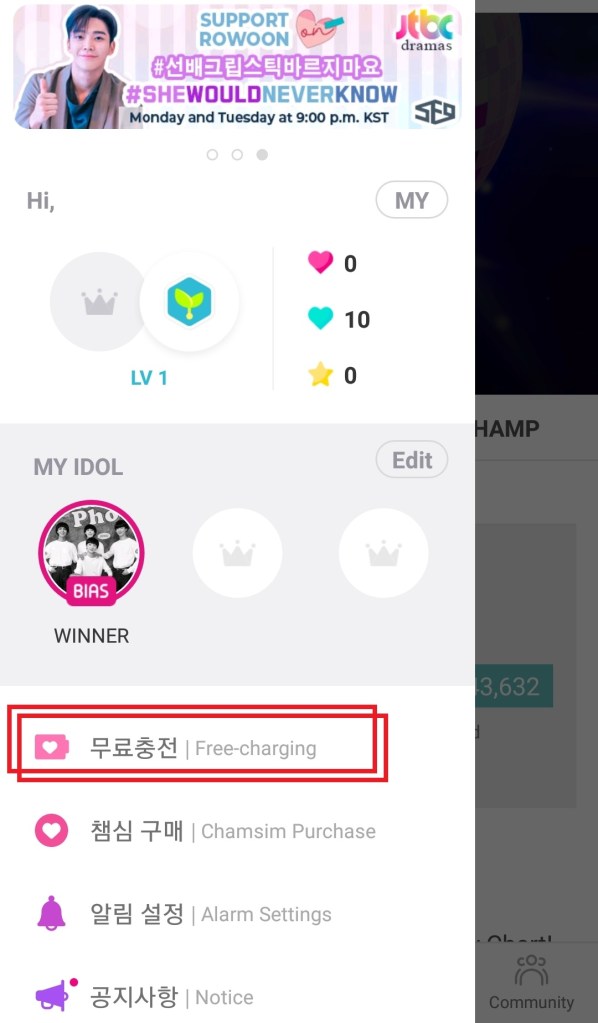
Task: Tap the yellow star count icon
Action: pyautogui.click(x=320, y=374)
